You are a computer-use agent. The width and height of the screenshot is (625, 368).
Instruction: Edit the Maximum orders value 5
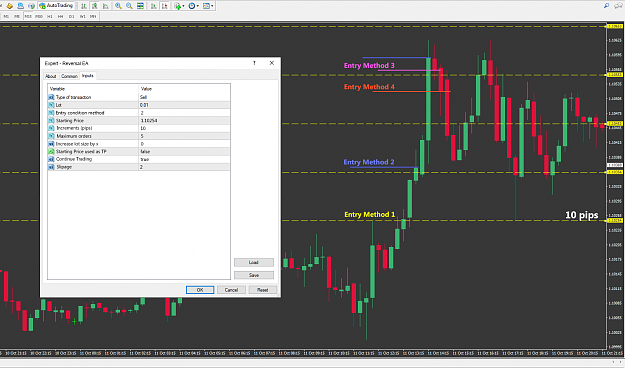coord(184,136)
